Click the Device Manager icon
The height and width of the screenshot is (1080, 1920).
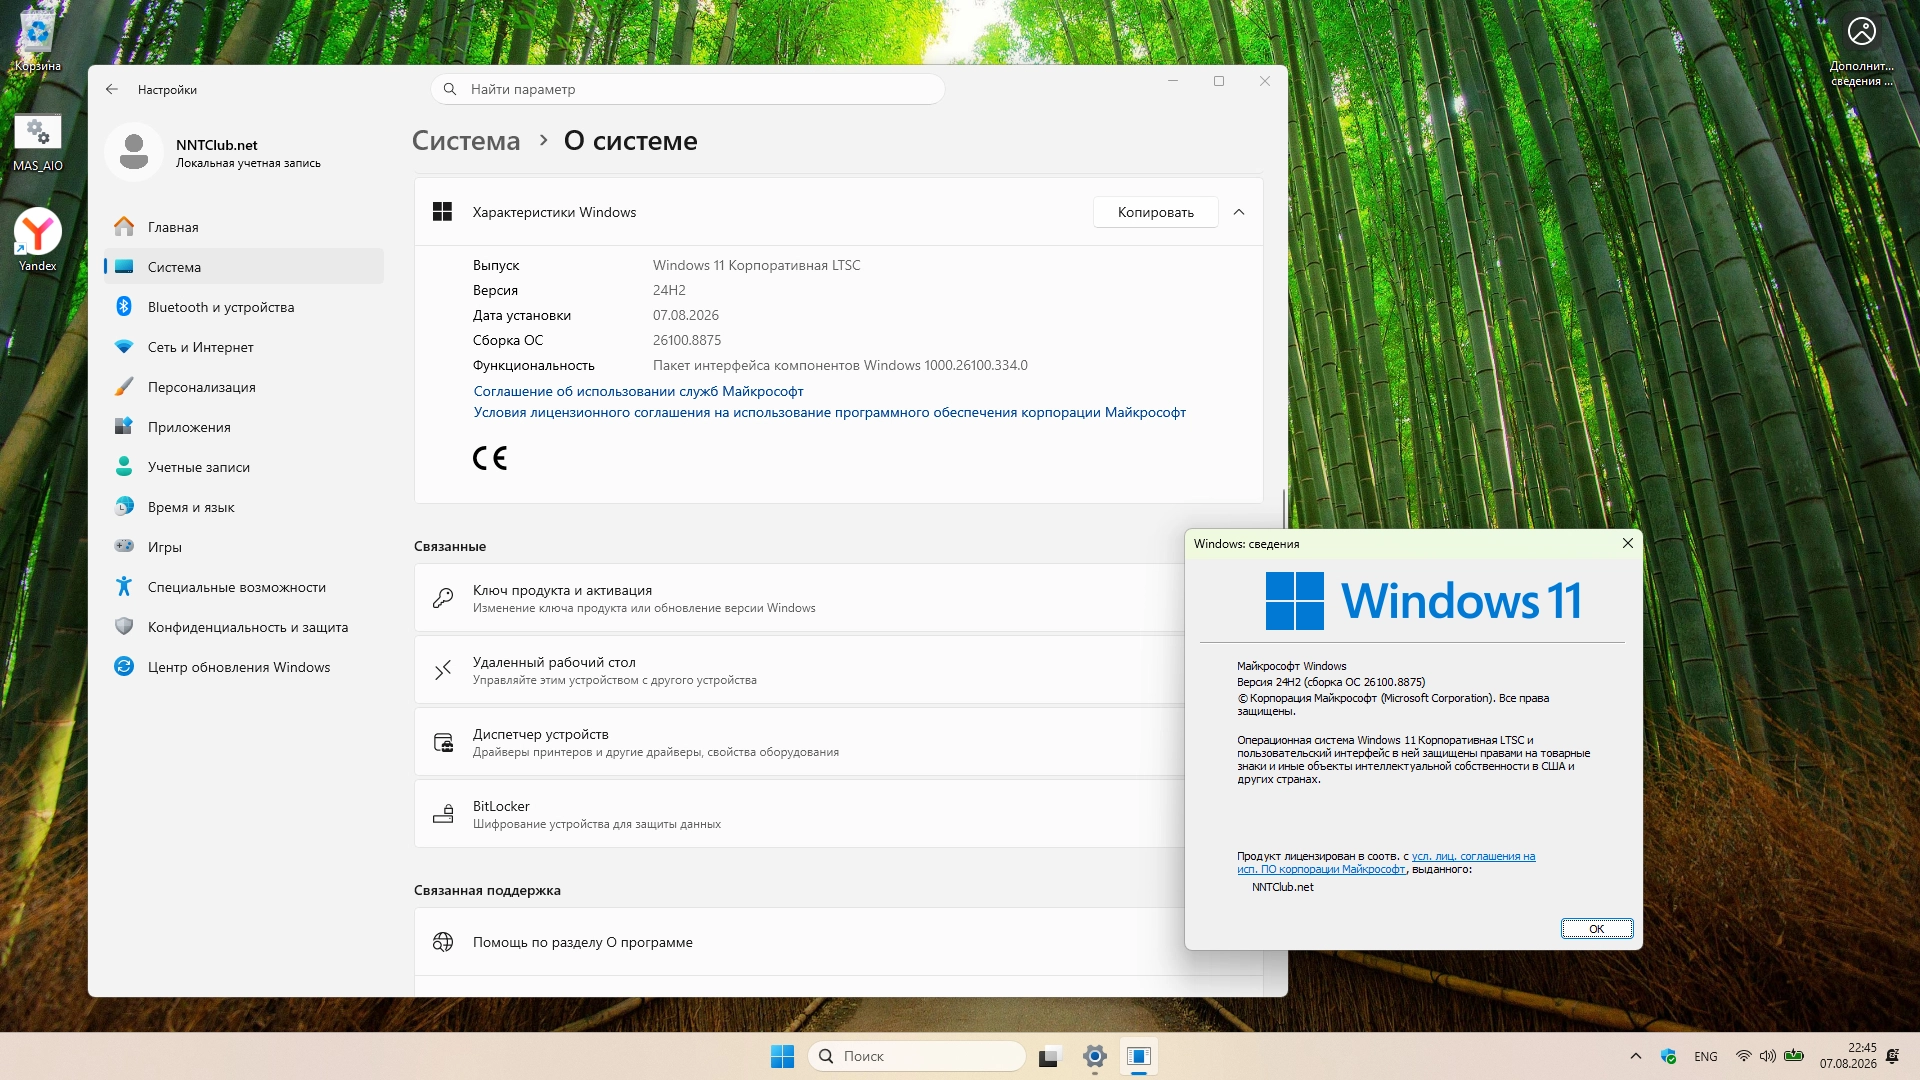coord(443,742)
